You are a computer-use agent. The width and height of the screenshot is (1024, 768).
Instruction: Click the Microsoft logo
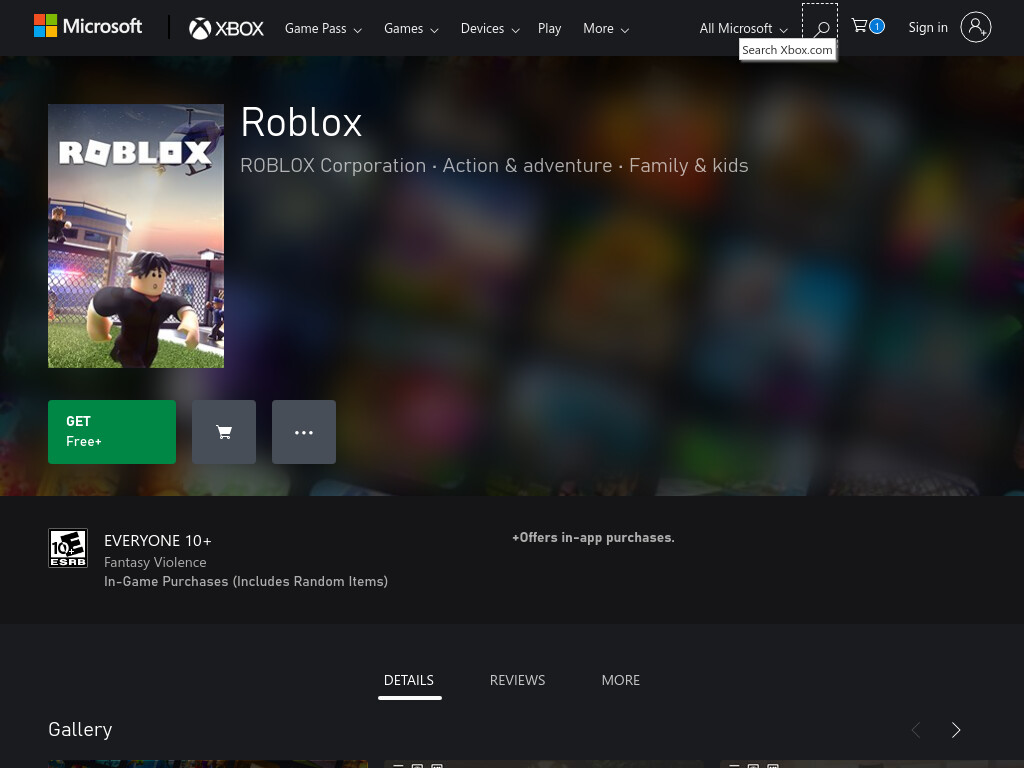[x=88, y=27]
